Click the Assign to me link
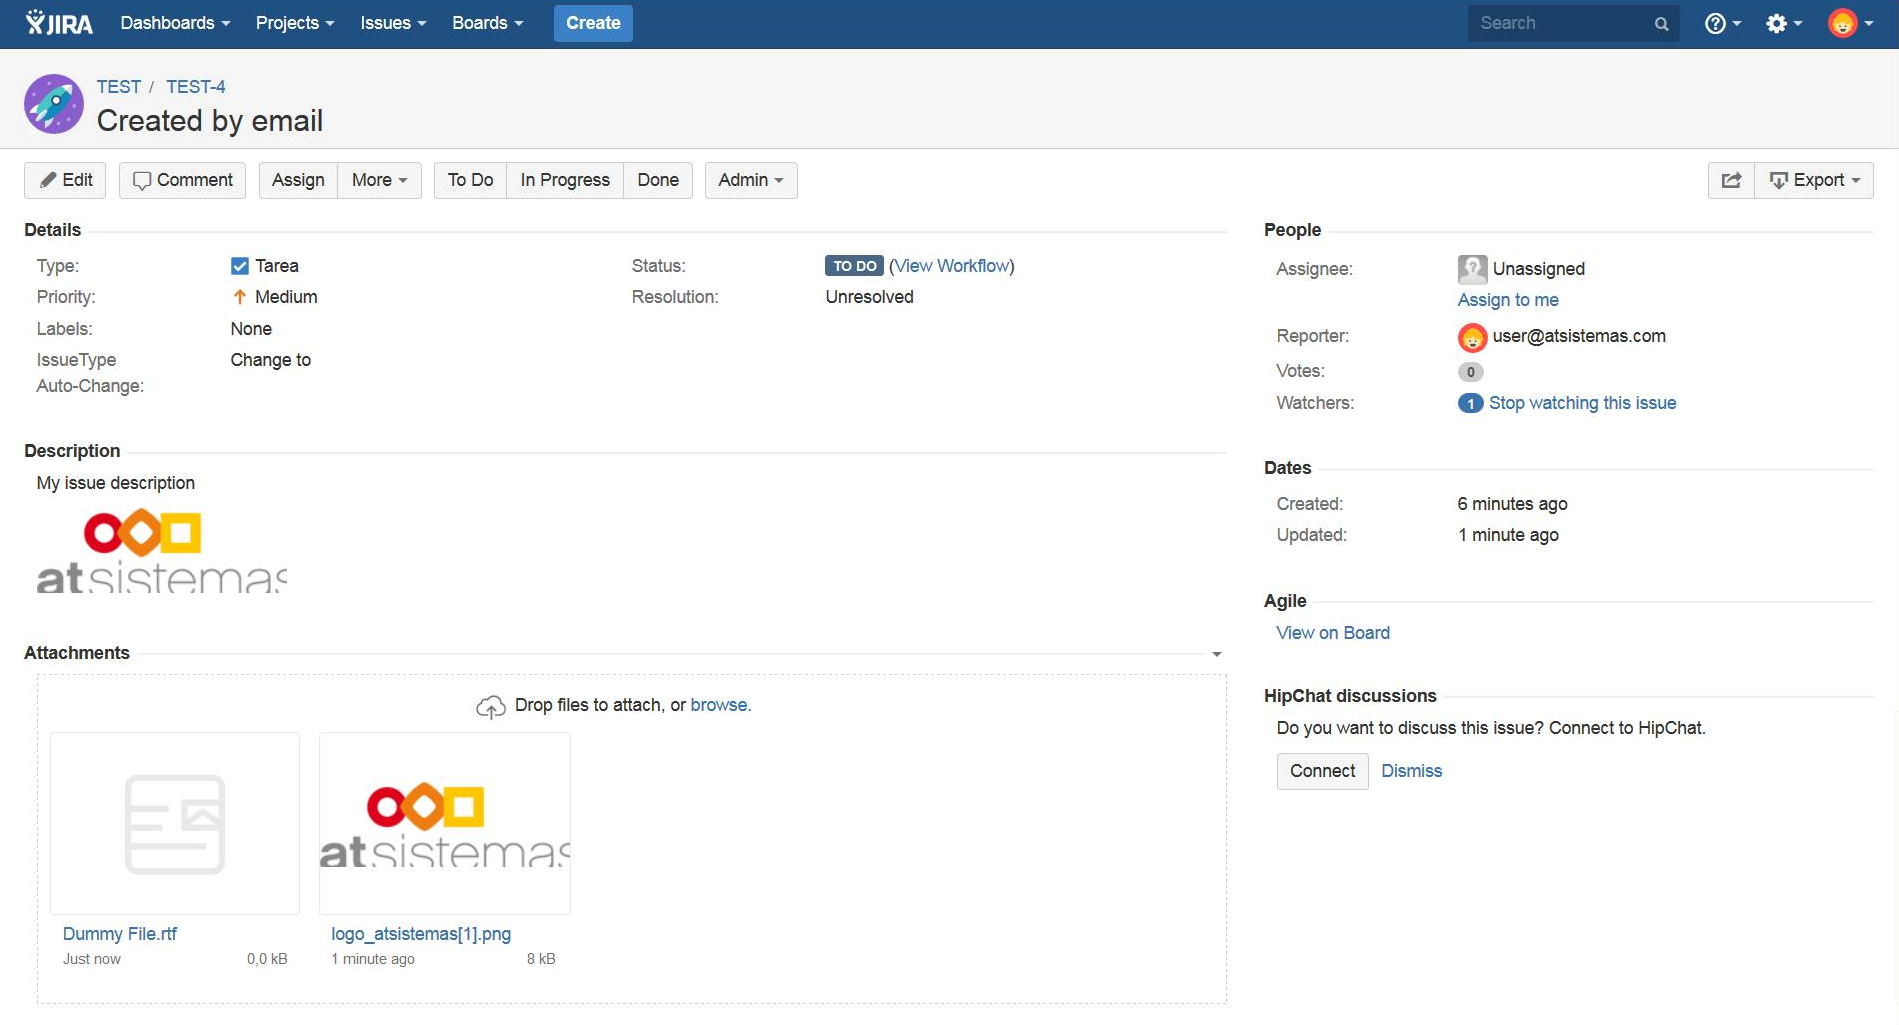Screen dimensions: 1899x1025 tap(1508, 300)
